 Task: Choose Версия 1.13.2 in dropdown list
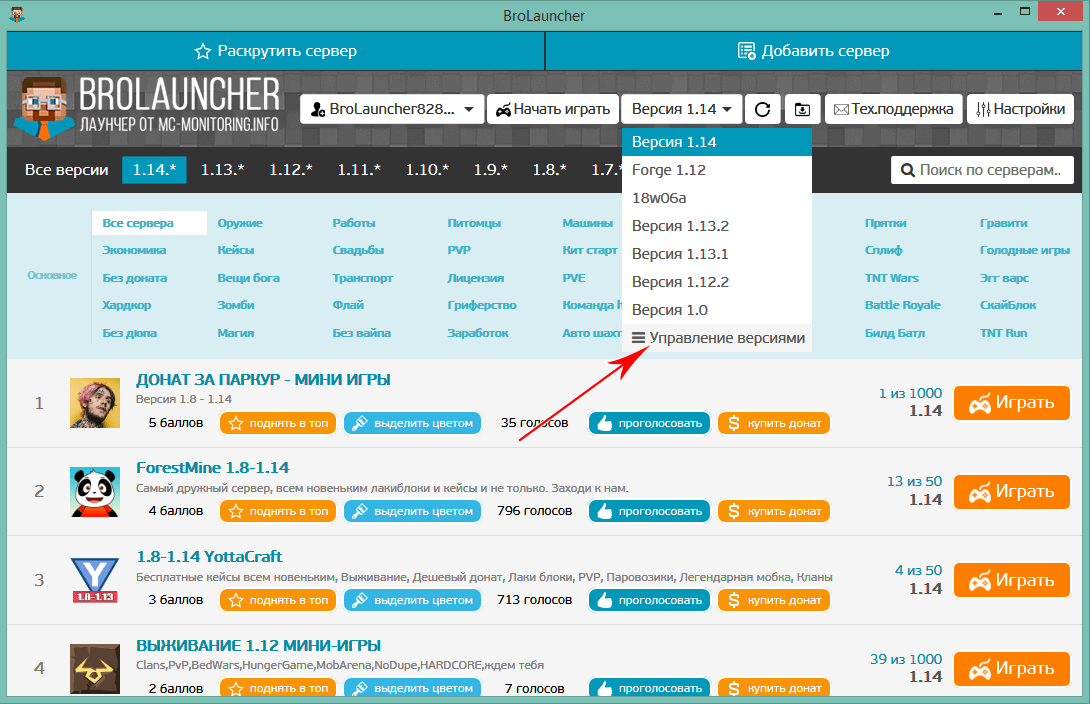tap(680, 226)
